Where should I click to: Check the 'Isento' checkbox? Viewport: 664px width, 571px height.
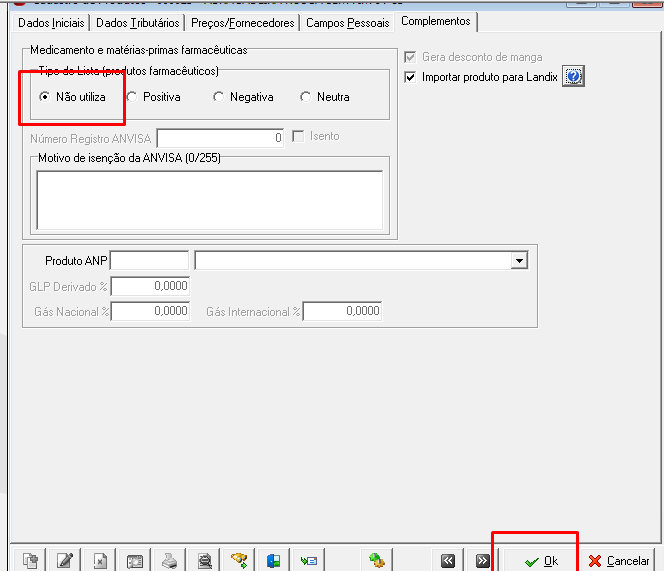(x=298, y=136)
